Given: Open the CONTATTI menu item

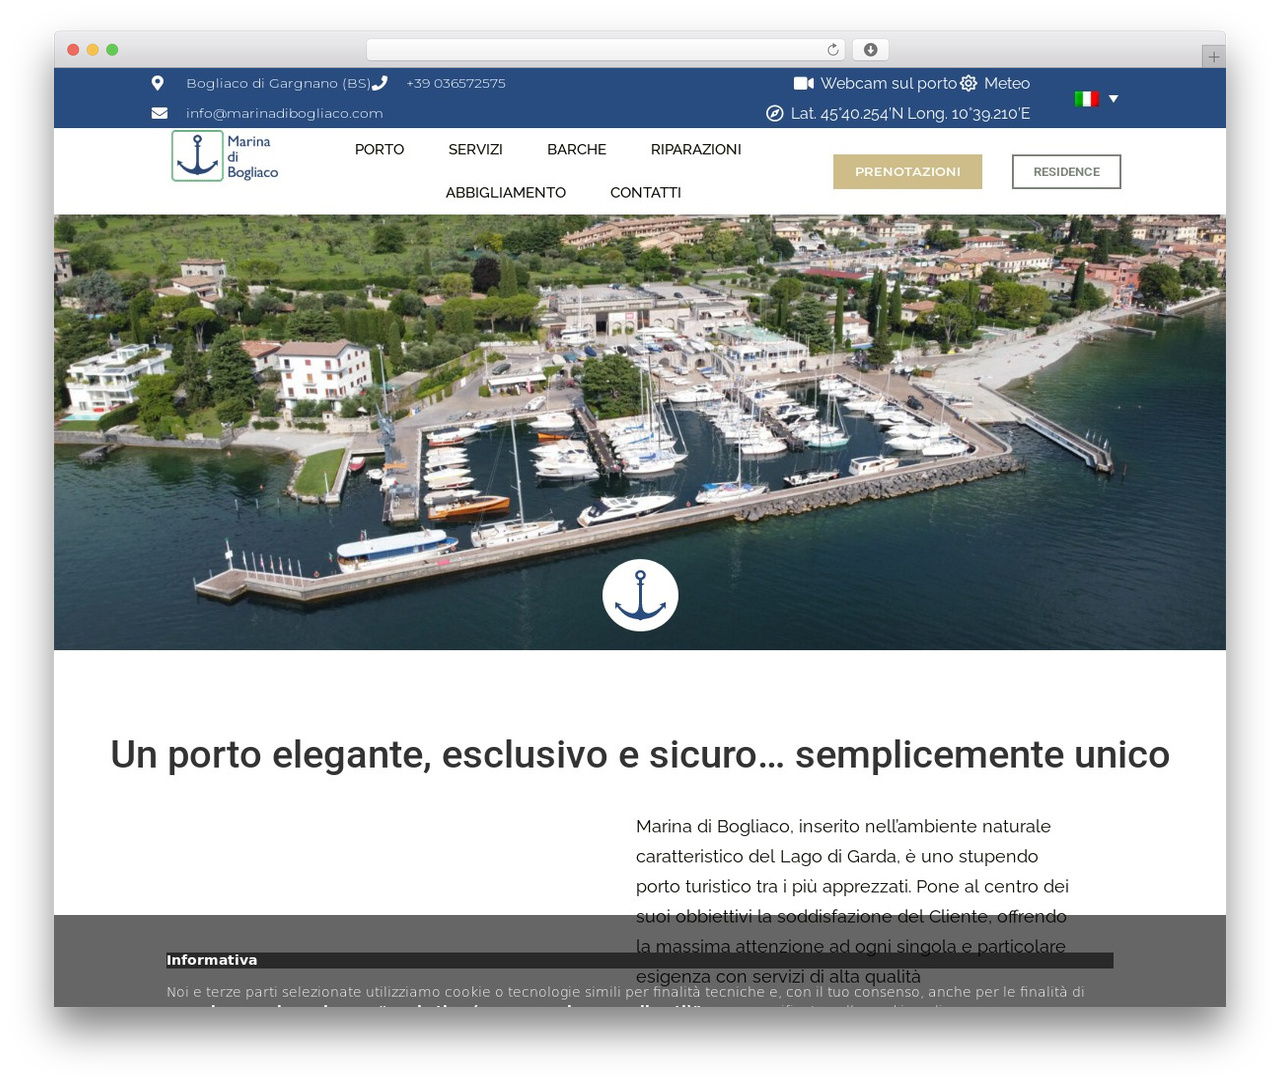Looking at the screenshot, I should (645, 192).
